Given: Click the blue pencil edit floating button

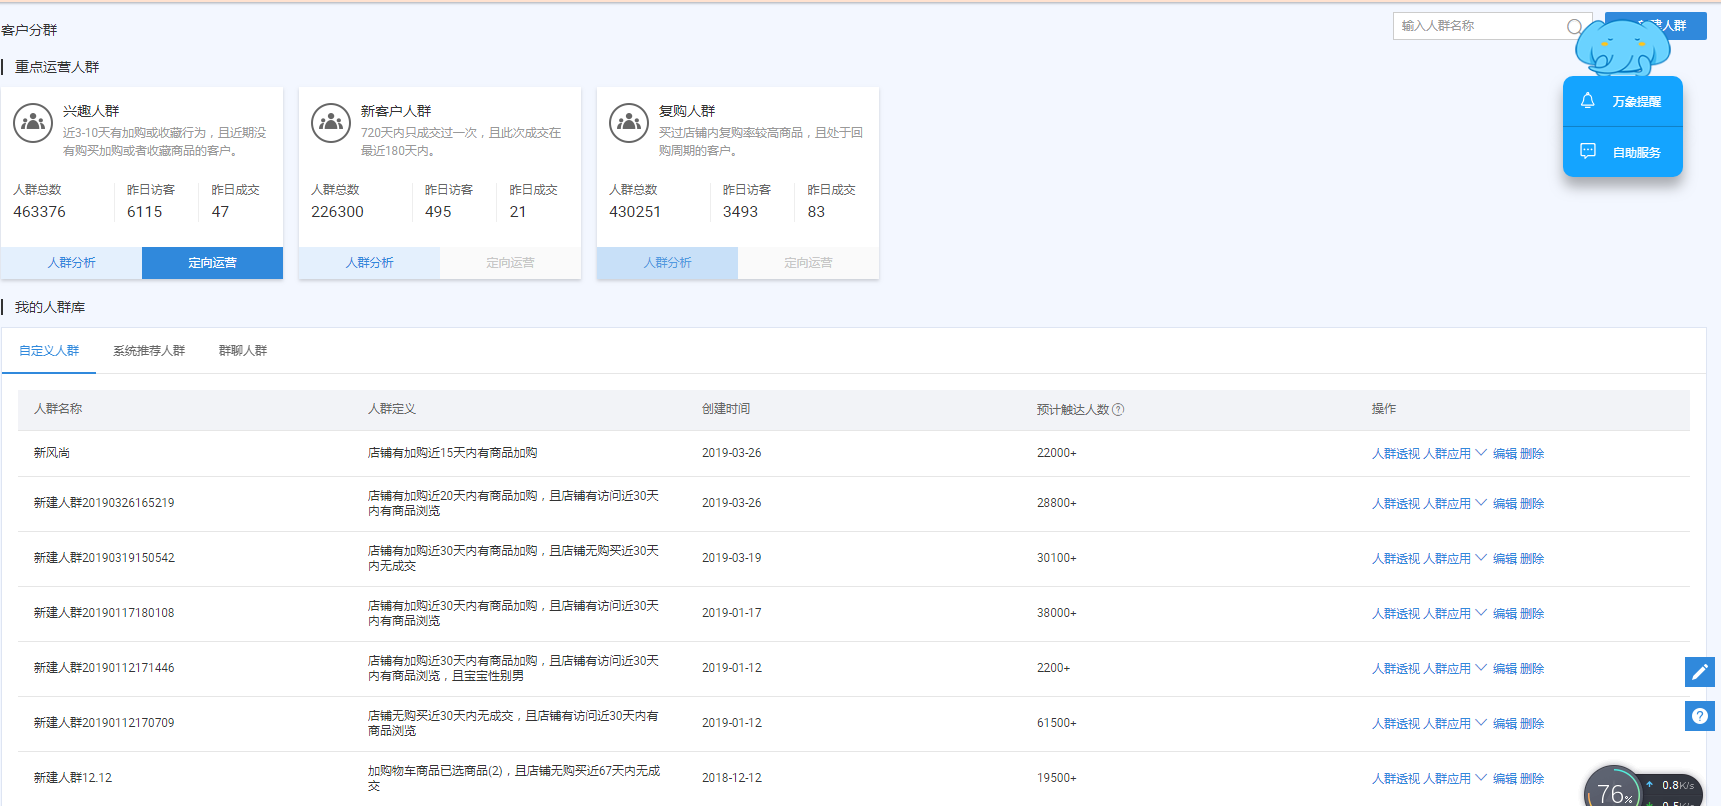Looking at the screenshot, I should click(x=1700, y=672).
